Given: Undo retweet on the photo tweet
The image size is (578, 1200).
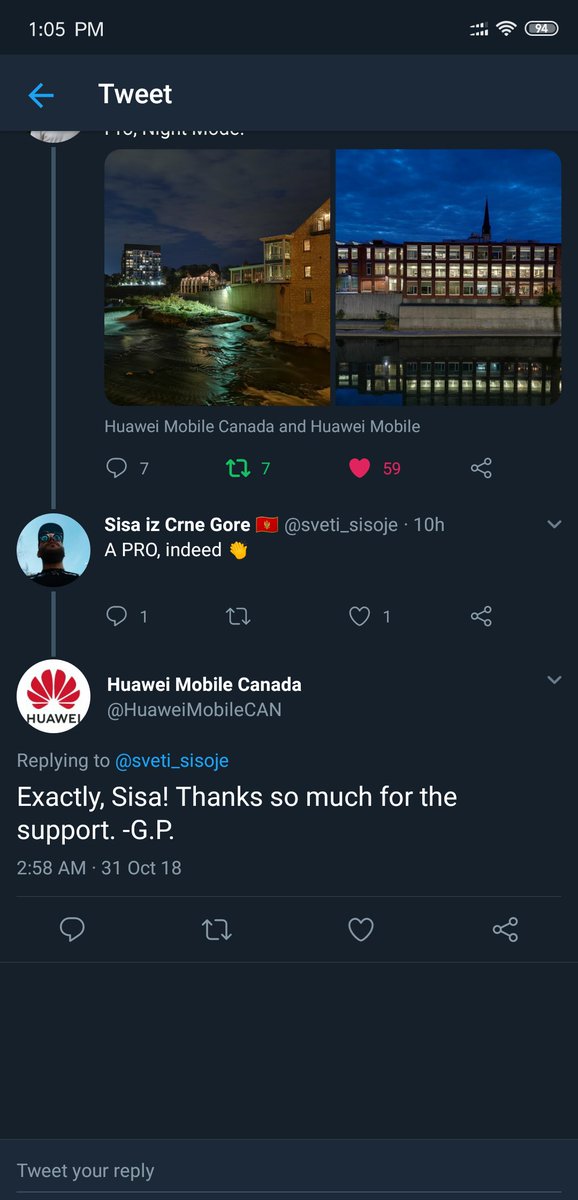Looking at the screenshot, I should [x=238, y=468].
